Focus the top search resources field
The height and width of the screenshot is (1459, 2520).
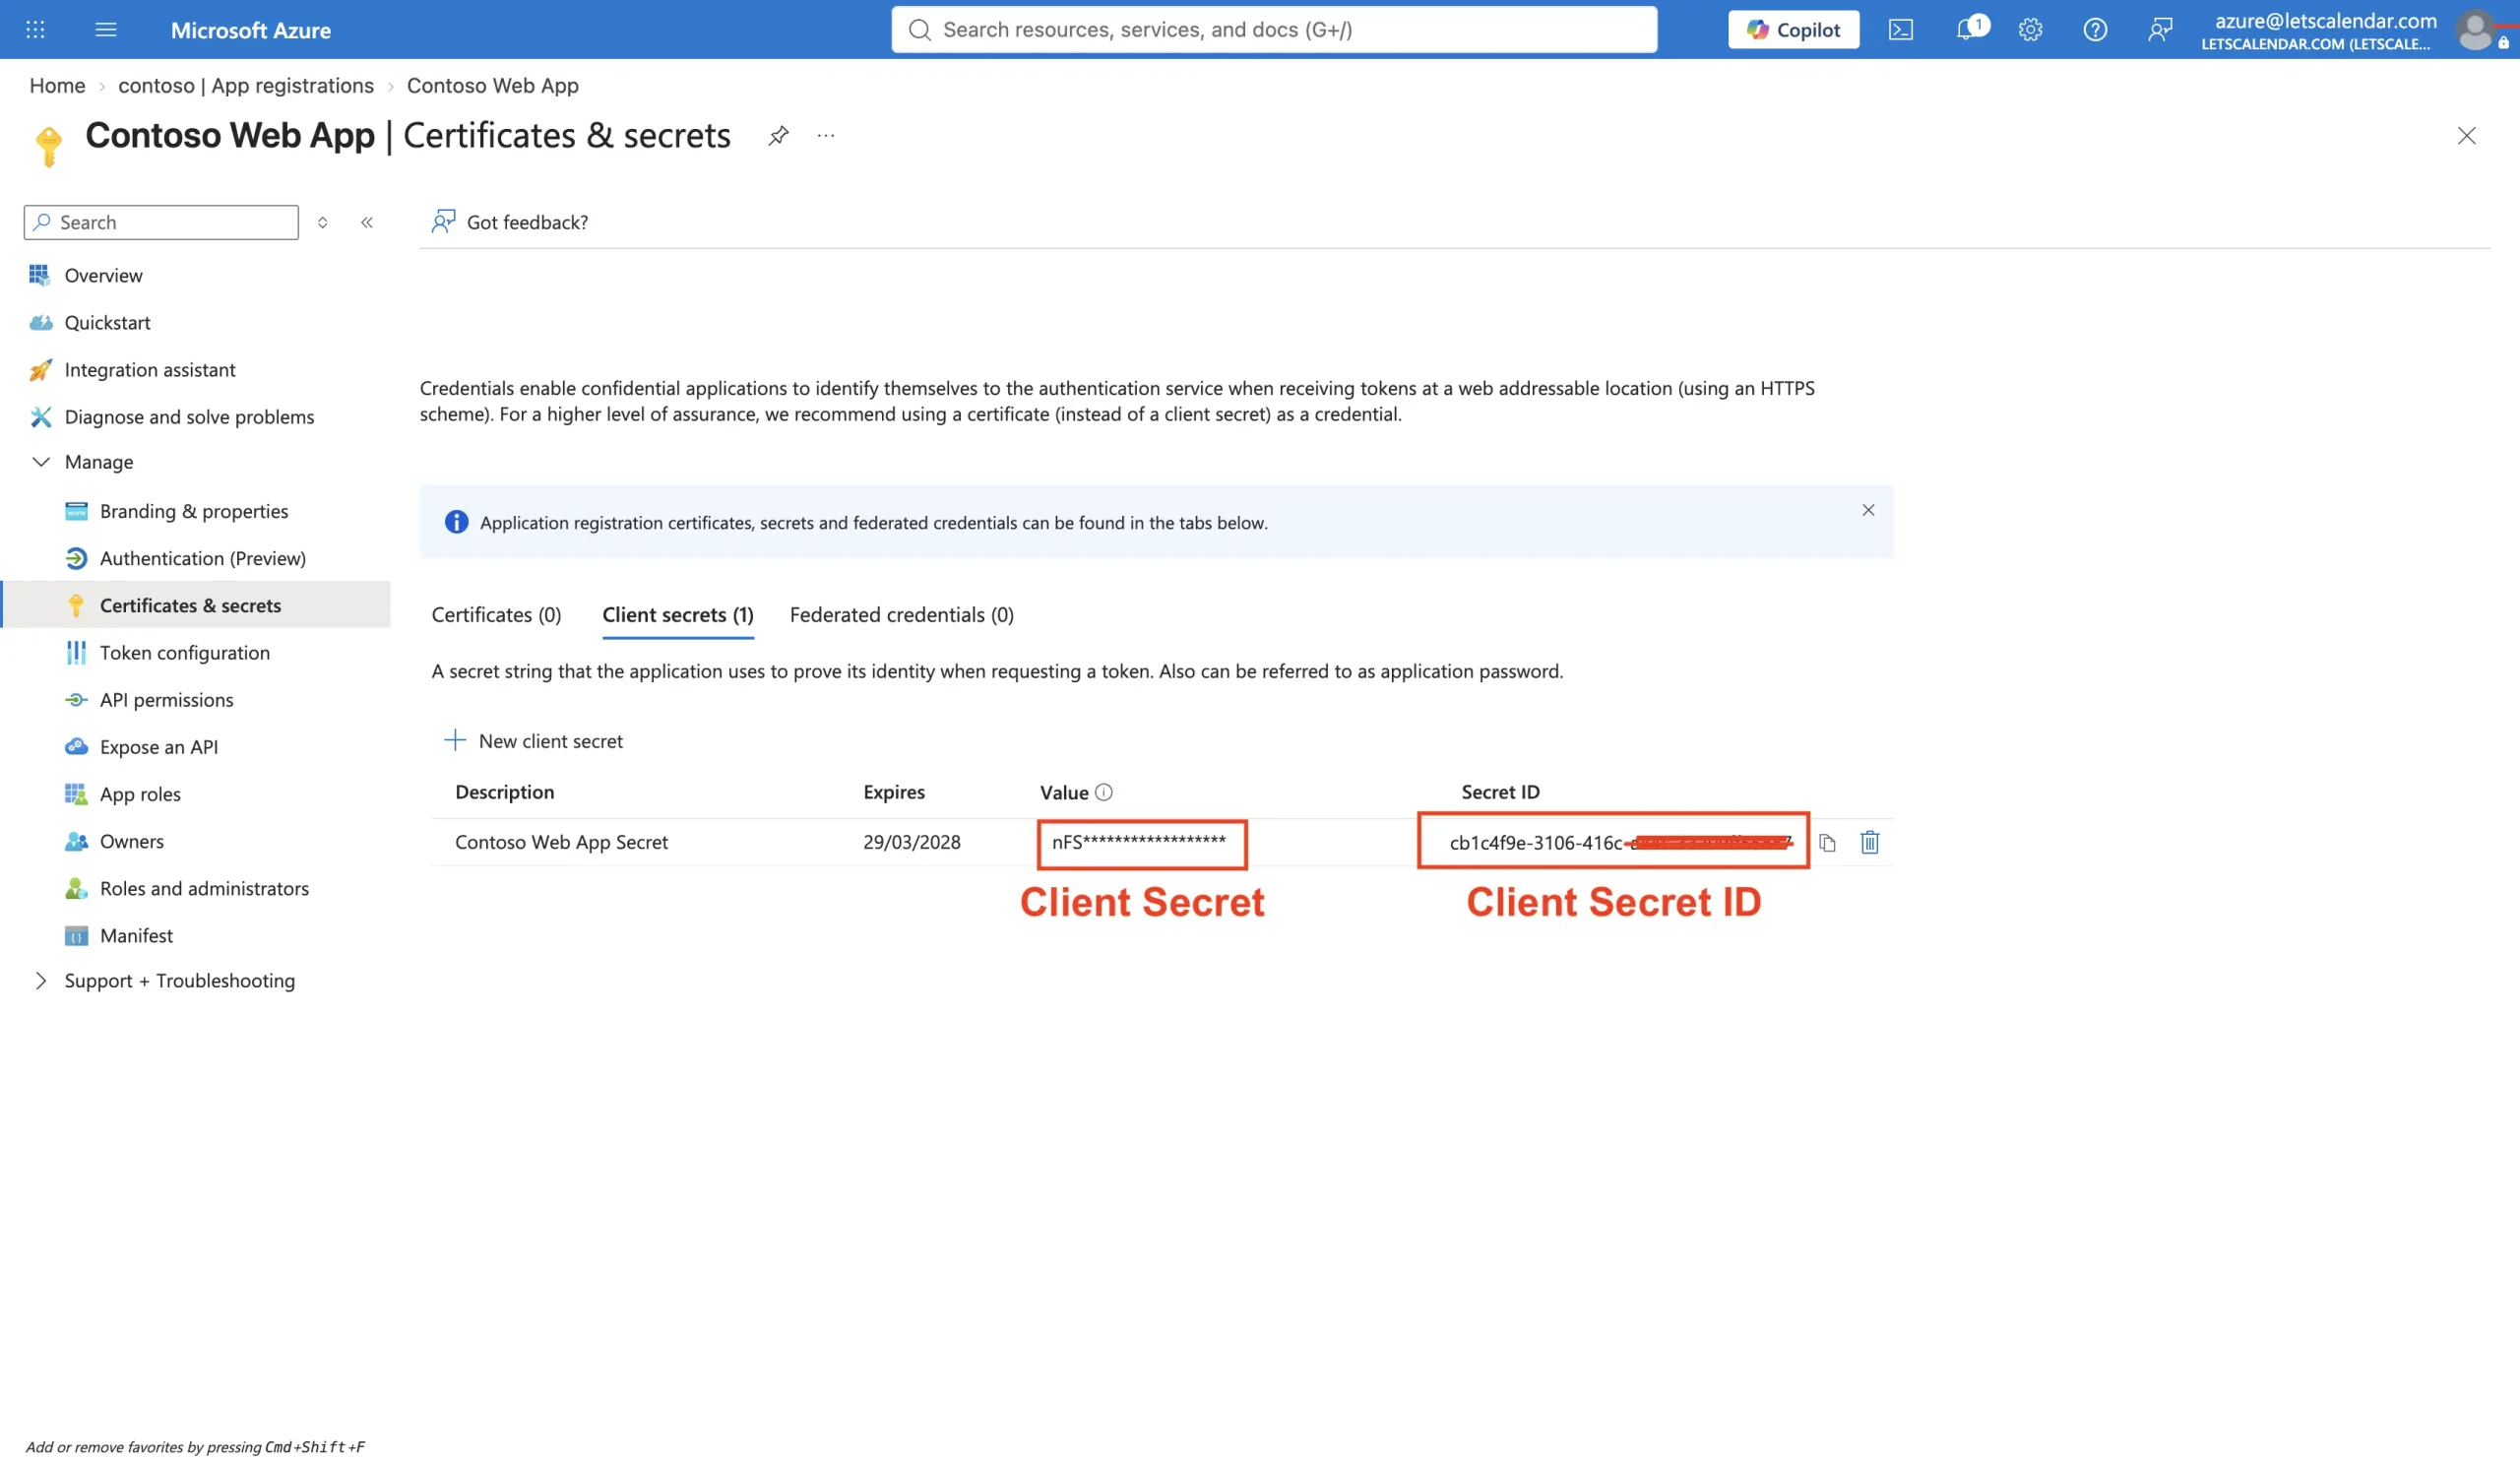(x=1273, y=29)
